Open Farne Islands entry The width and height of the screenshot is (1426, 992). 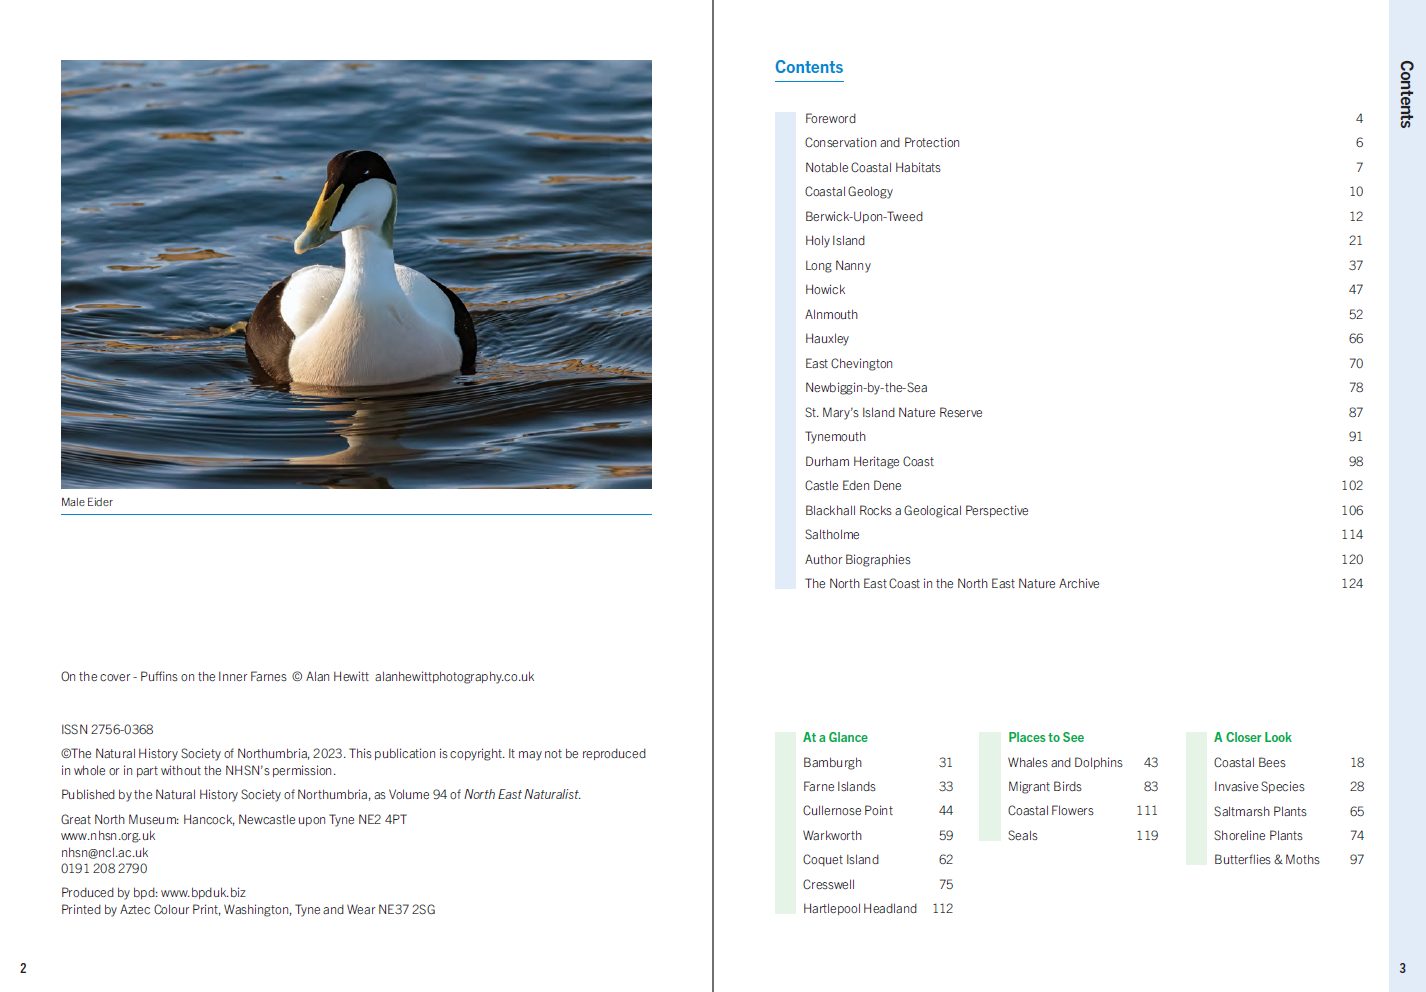[839, 787]
